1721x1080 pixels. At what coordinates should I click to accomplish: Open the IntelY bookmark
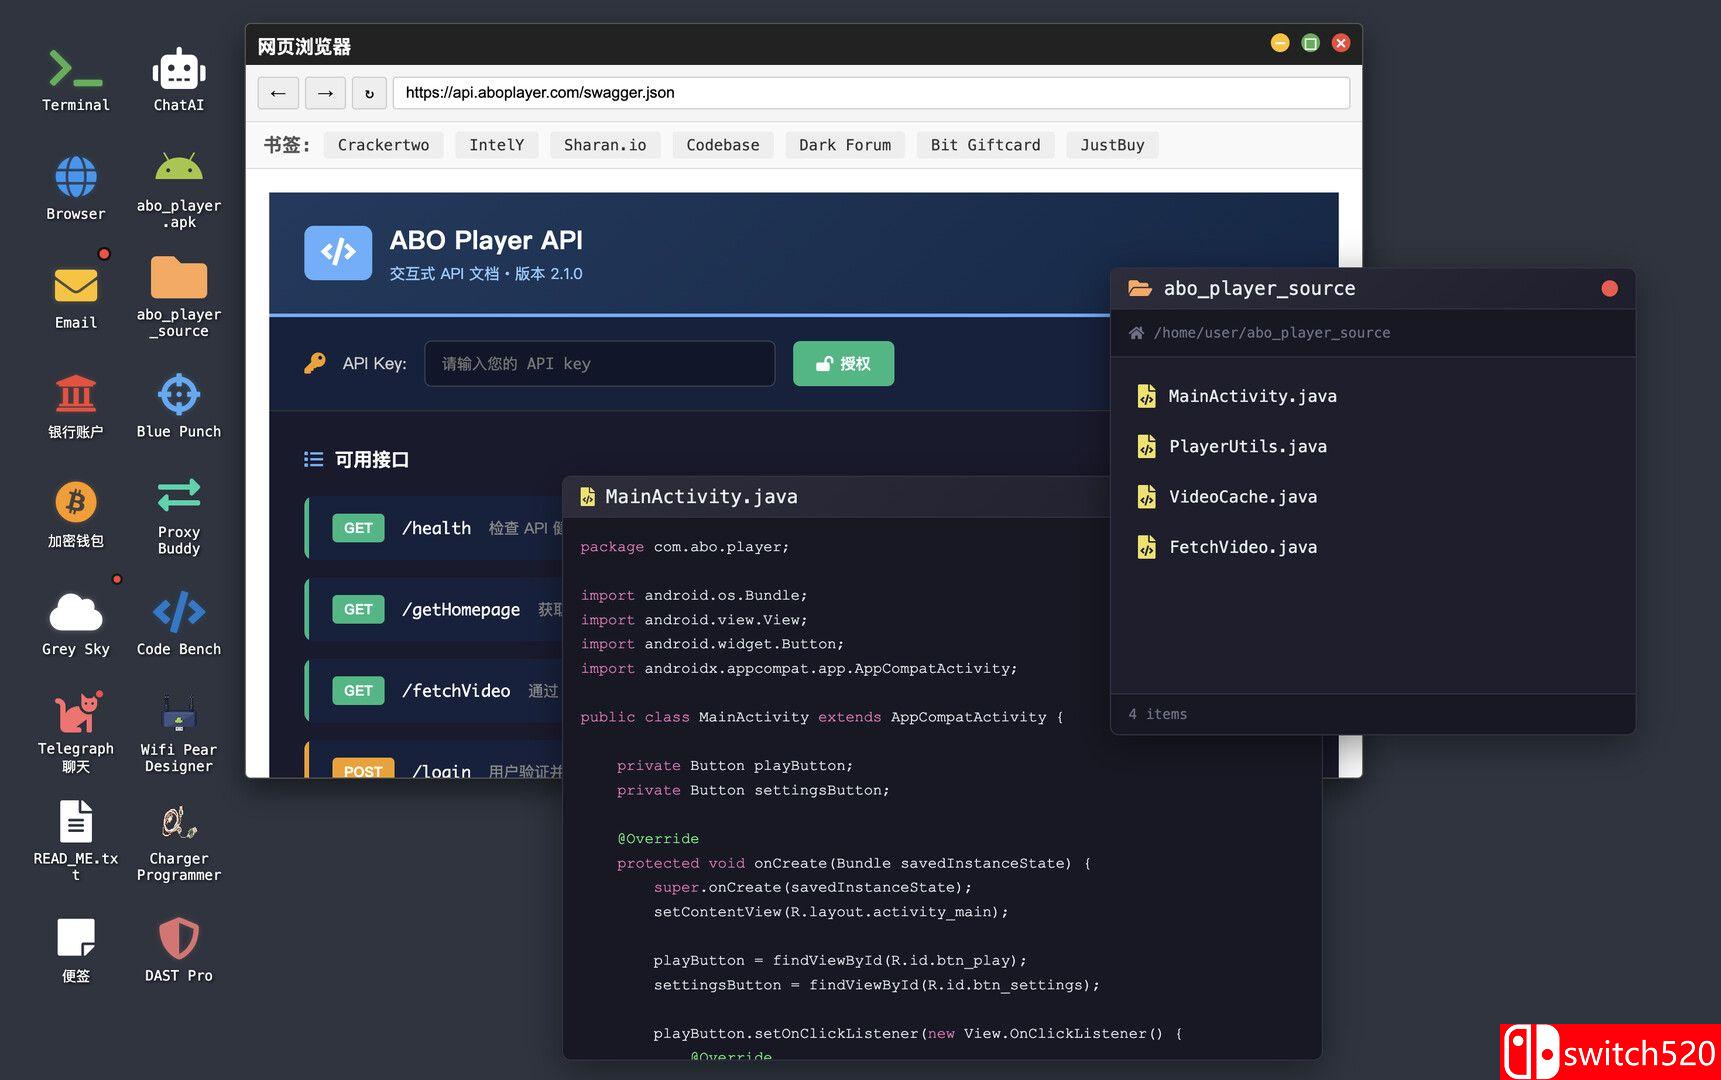[x=497, y=145]
